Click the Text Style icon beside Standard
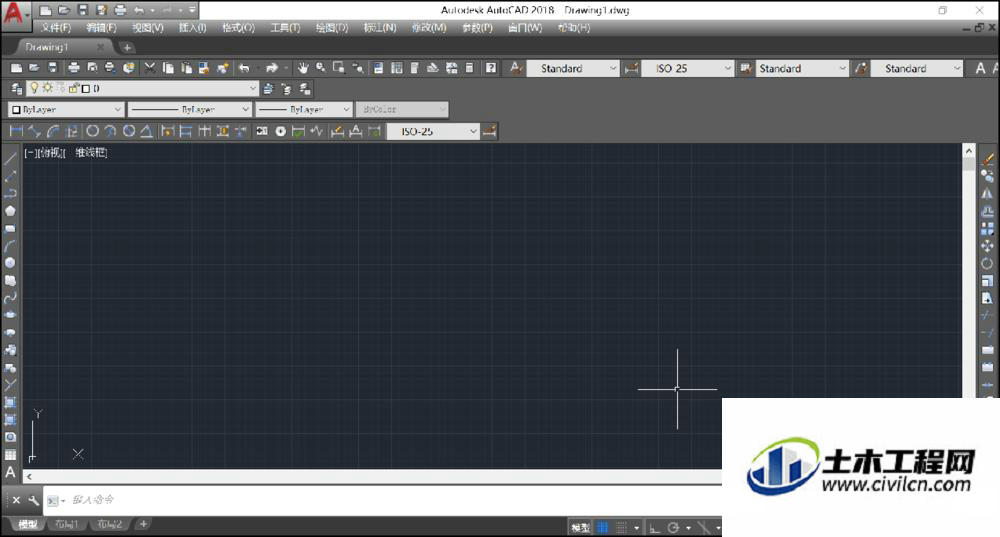The image size is (1000, 537). (517, 68)
